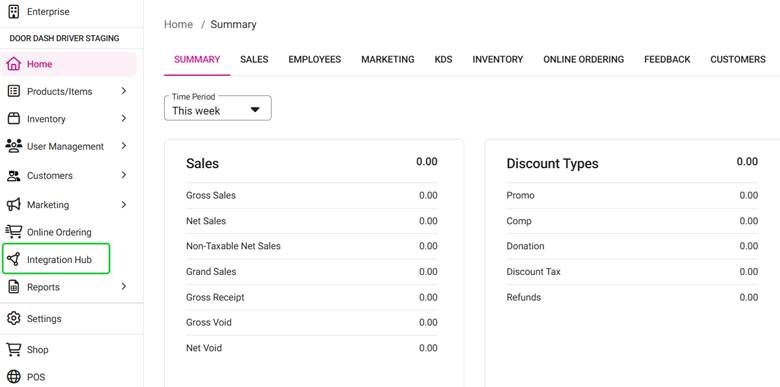
Task: Click the Gross Sales row label
Action: (x=211, y=195)
